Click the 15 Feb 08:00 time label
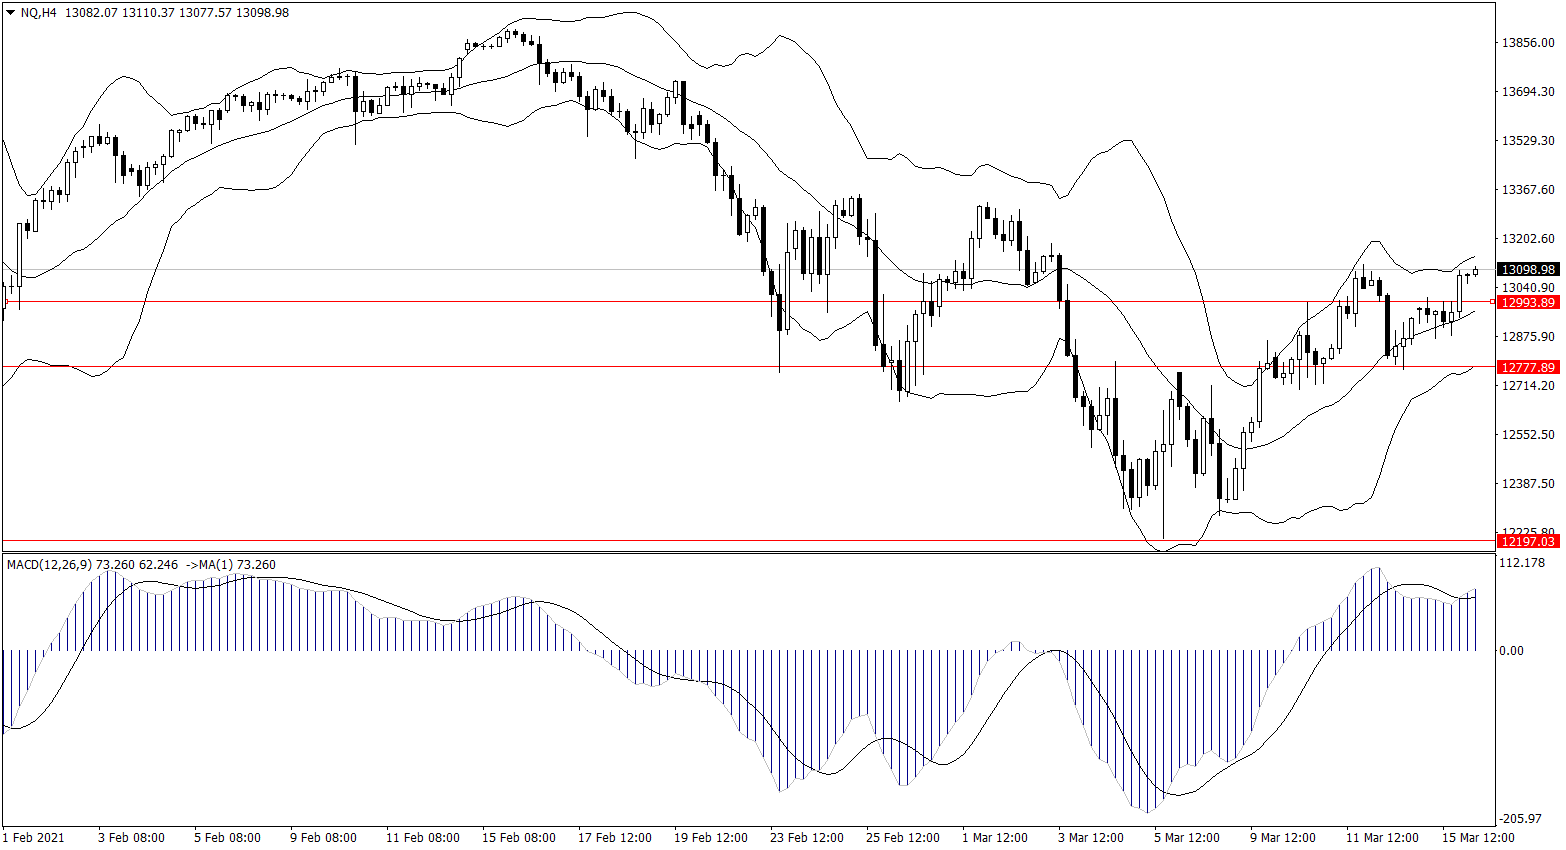Image resolution: width=1566 pixels, height=850 pixels. 518,838
